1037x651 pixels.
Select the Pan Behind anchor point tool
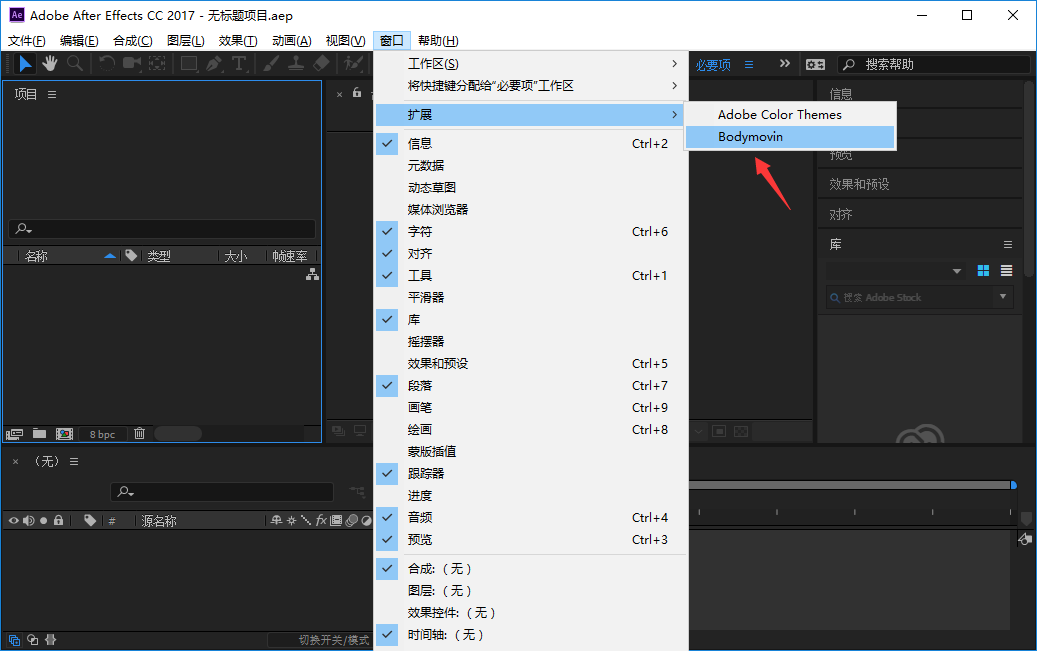tap(157, 64)
